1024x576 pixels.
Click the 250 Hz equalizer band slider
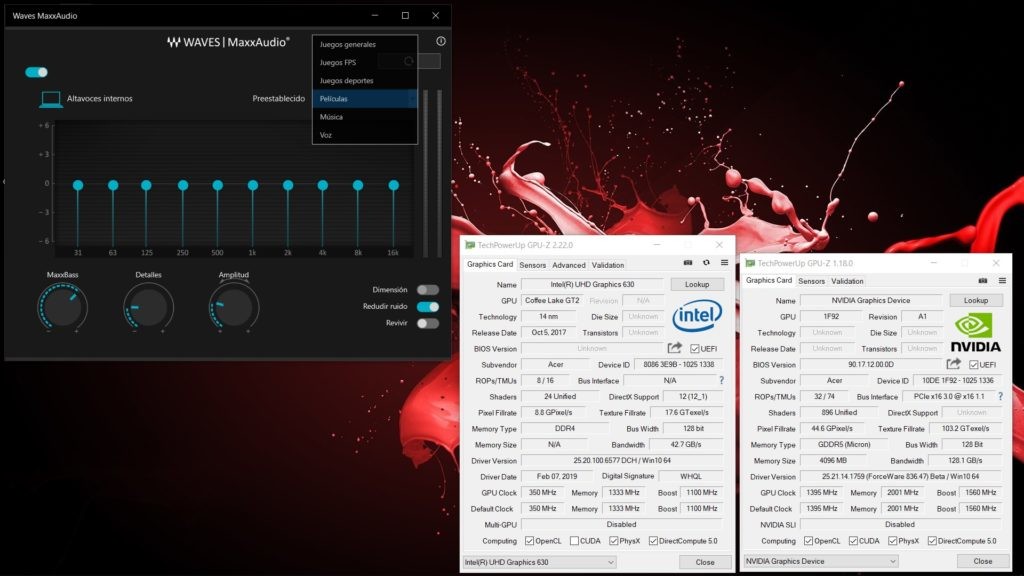183,185
